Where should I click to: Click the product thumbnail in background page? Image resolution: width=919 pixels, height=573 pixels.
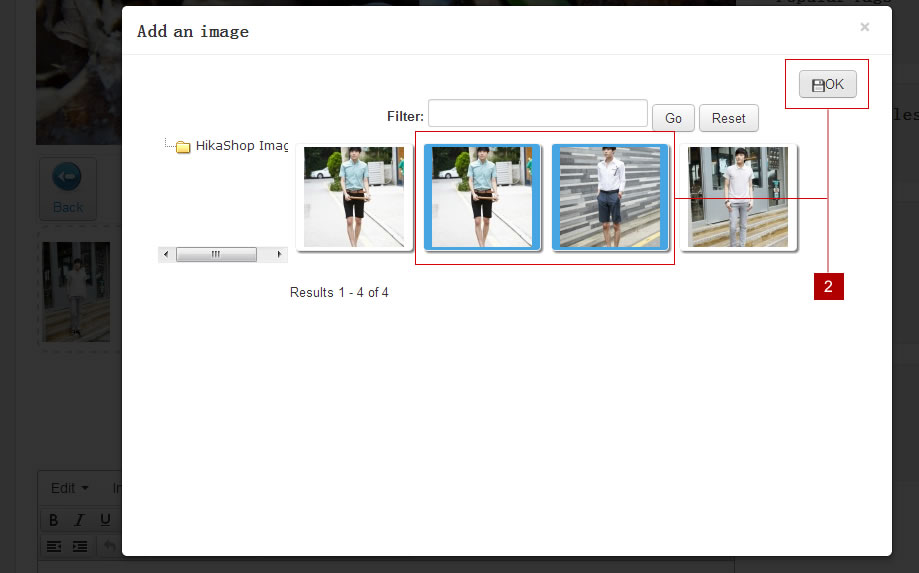(x=76, y=292)
